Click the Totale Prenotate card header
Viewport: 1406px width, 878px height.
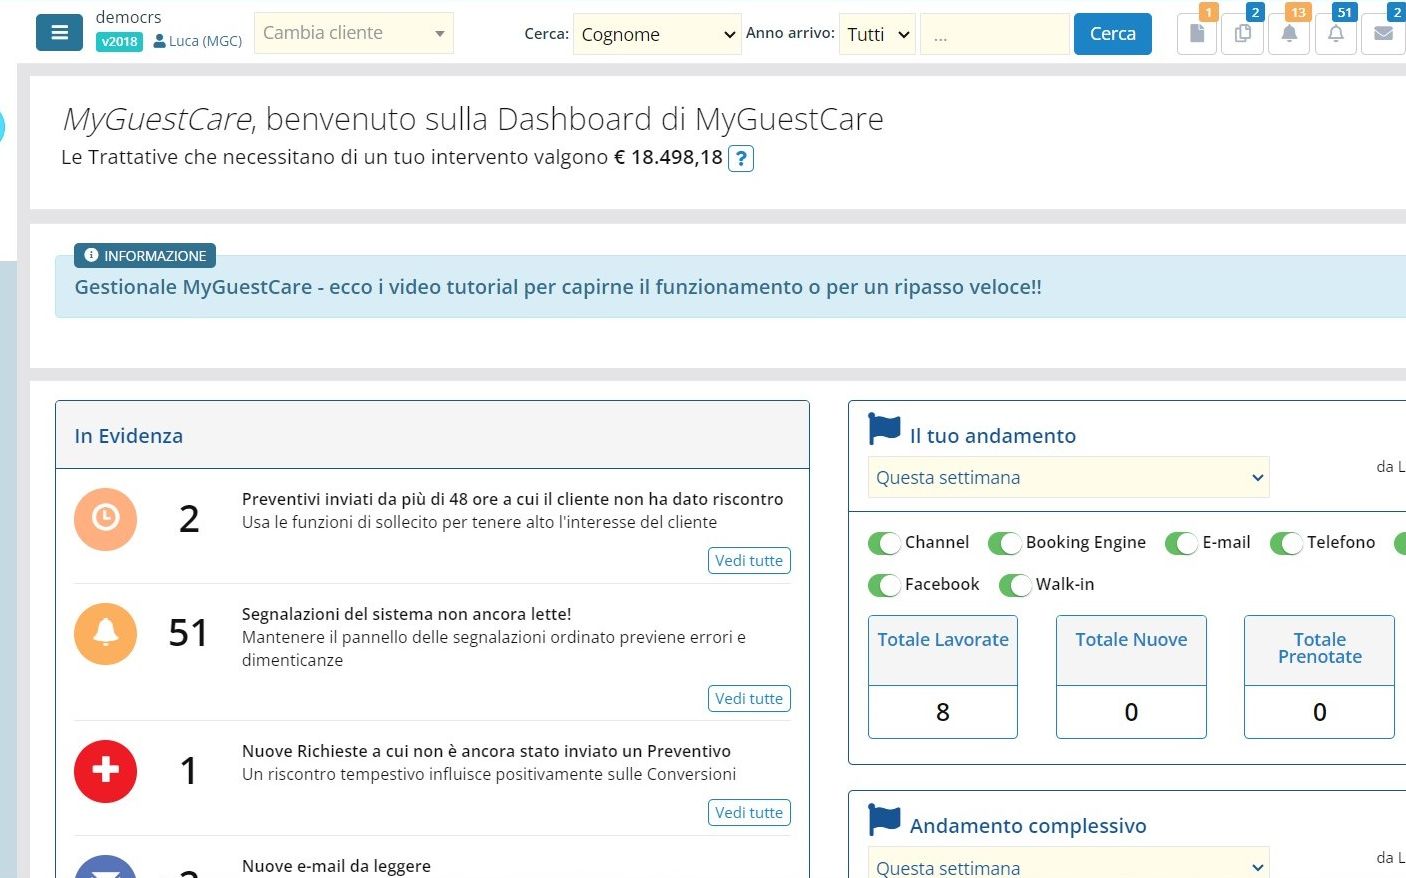pyautogui.click(x=1319, y=650)
